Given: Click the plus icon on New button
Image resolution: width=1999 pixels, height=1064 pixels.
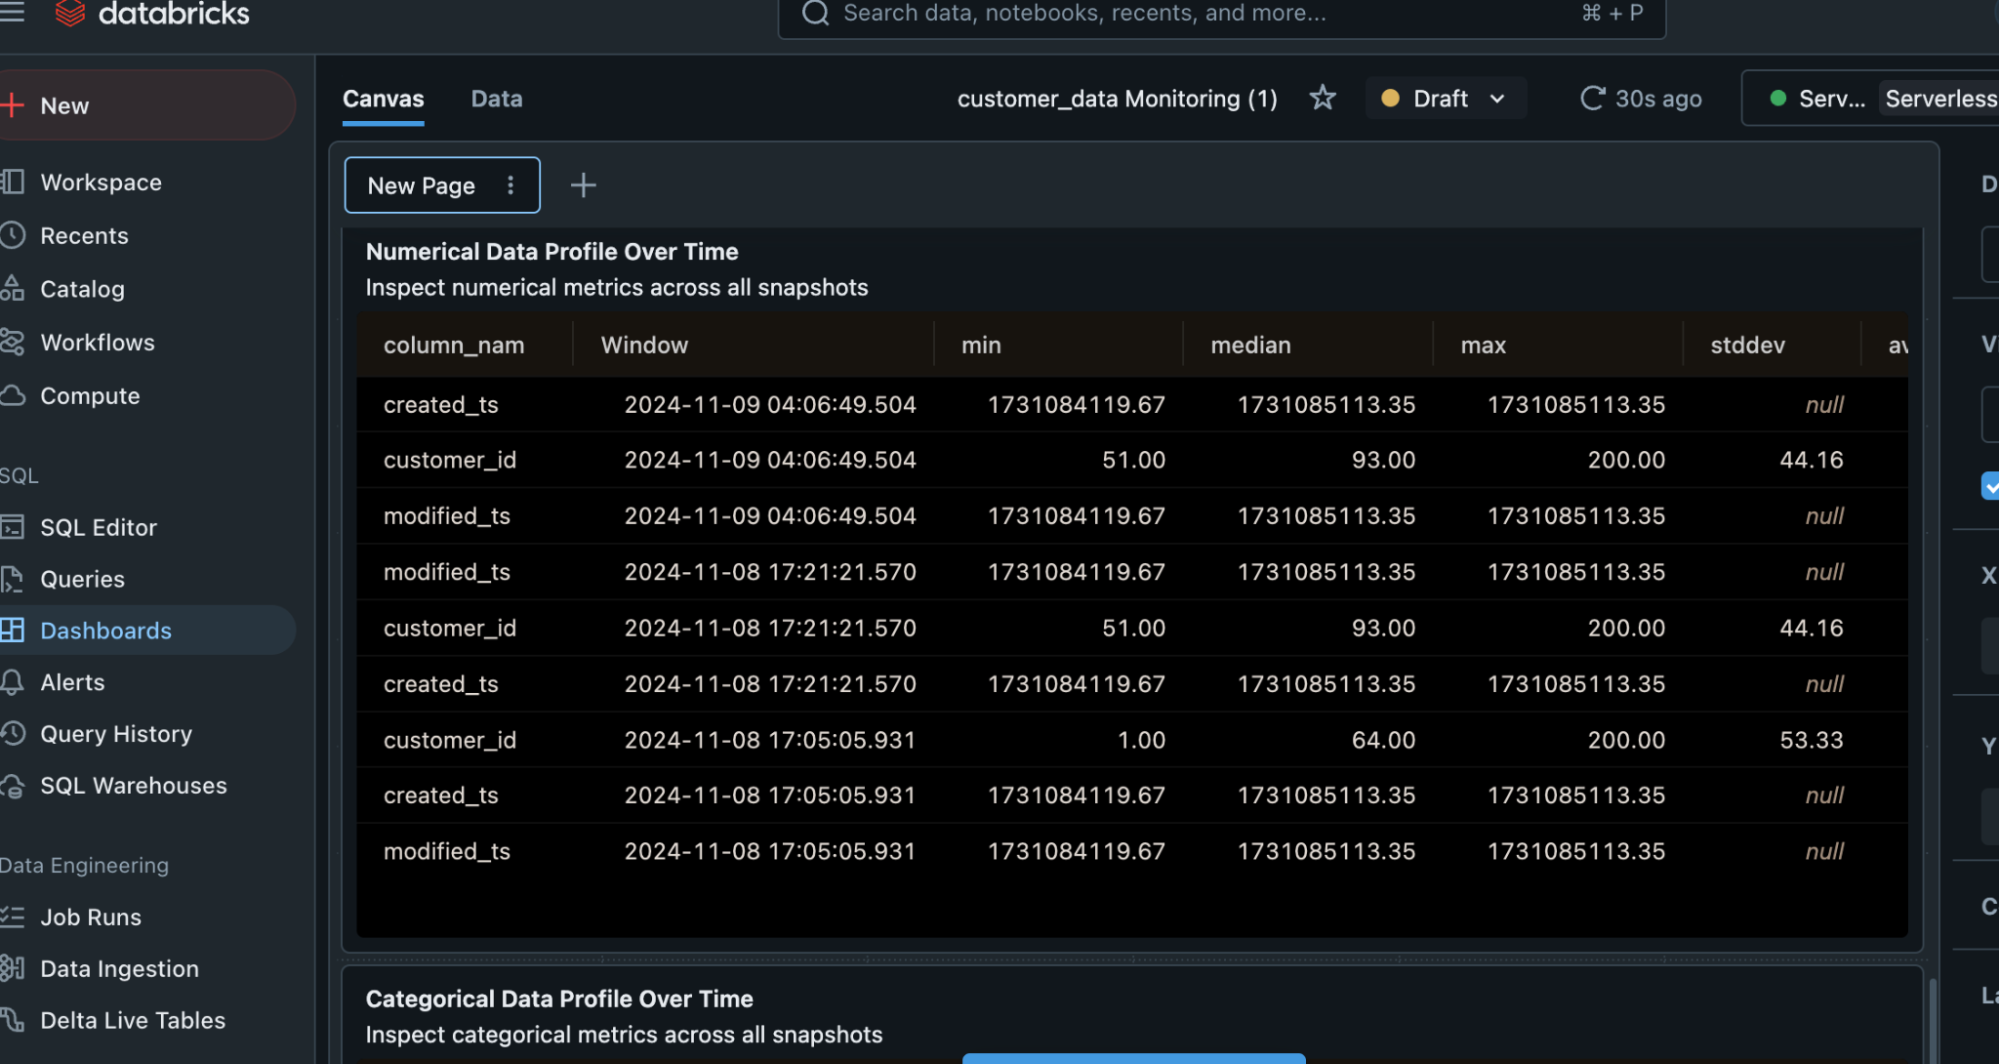Looking at the screenshot, I should tap(12, 105).
